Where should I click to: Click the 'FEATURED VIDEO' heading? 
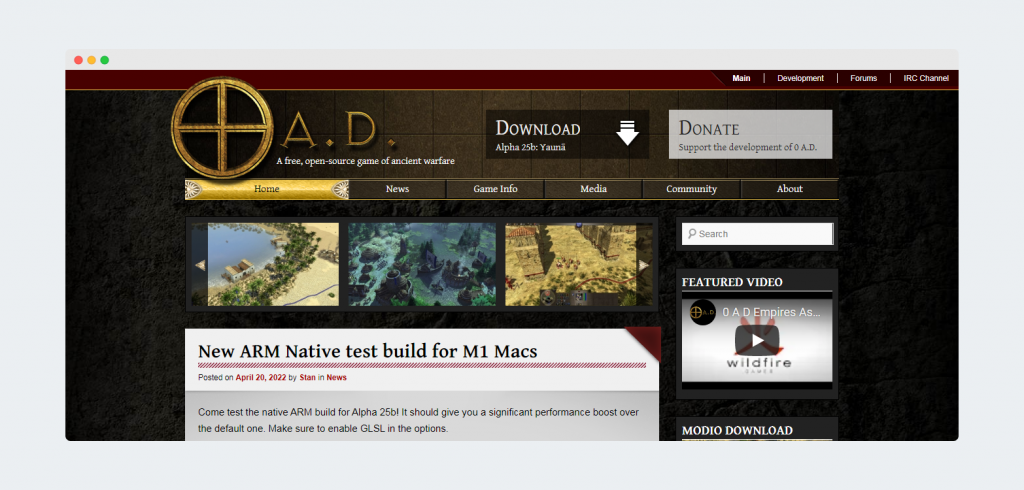click(732, 282)
